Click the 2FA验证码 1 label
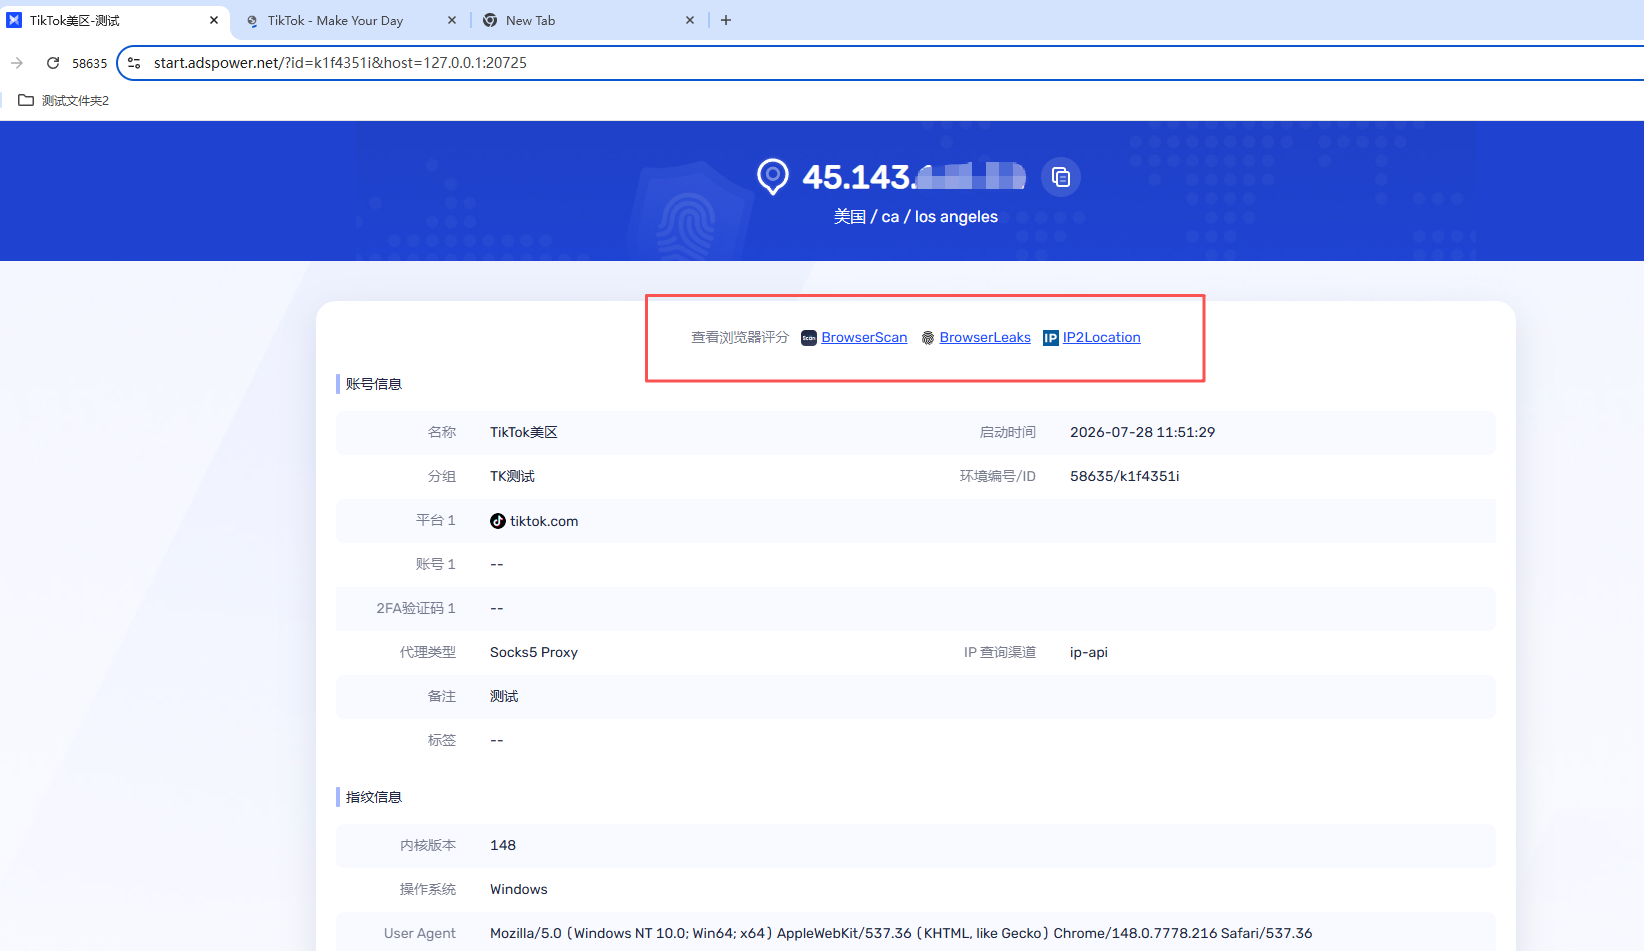1644x951 pixels. point(416,609)
